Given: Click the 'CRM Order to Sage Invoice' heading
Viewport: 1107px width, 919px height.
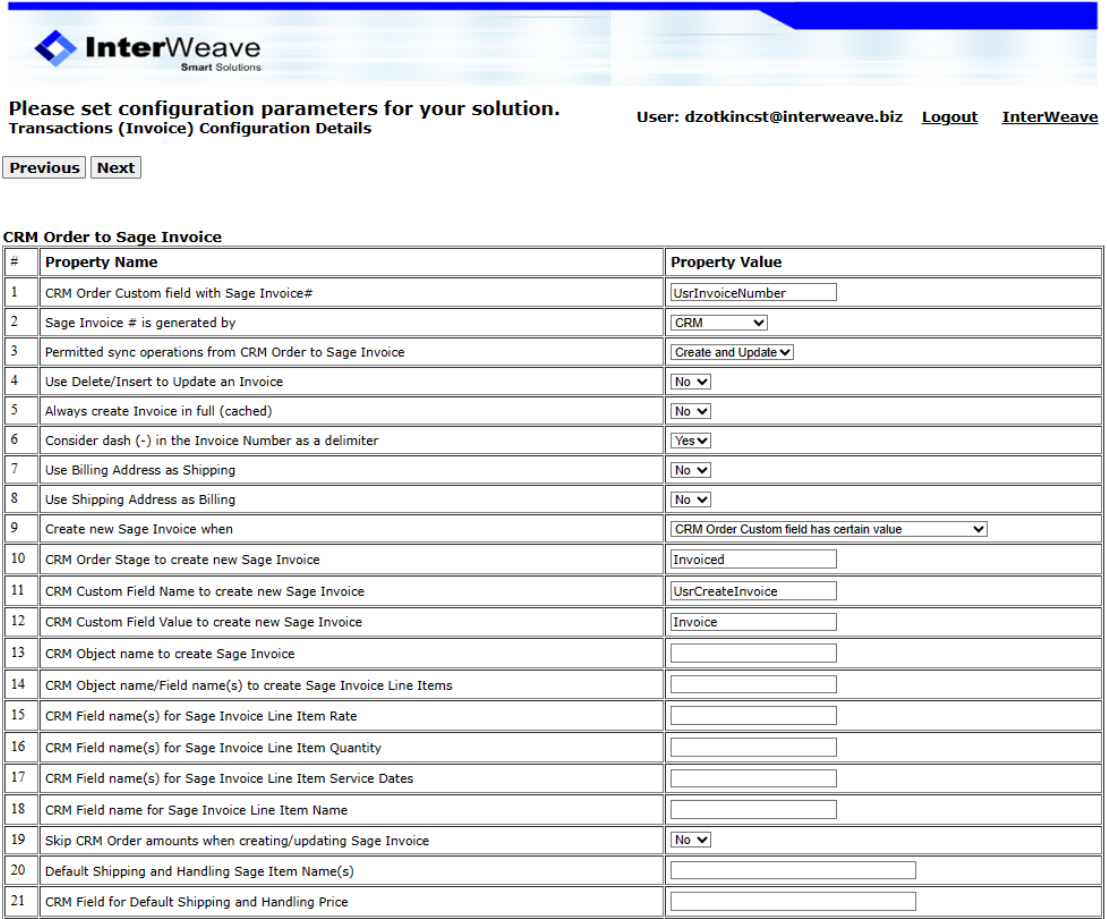Looking at the screenshot, I should 112,237.
